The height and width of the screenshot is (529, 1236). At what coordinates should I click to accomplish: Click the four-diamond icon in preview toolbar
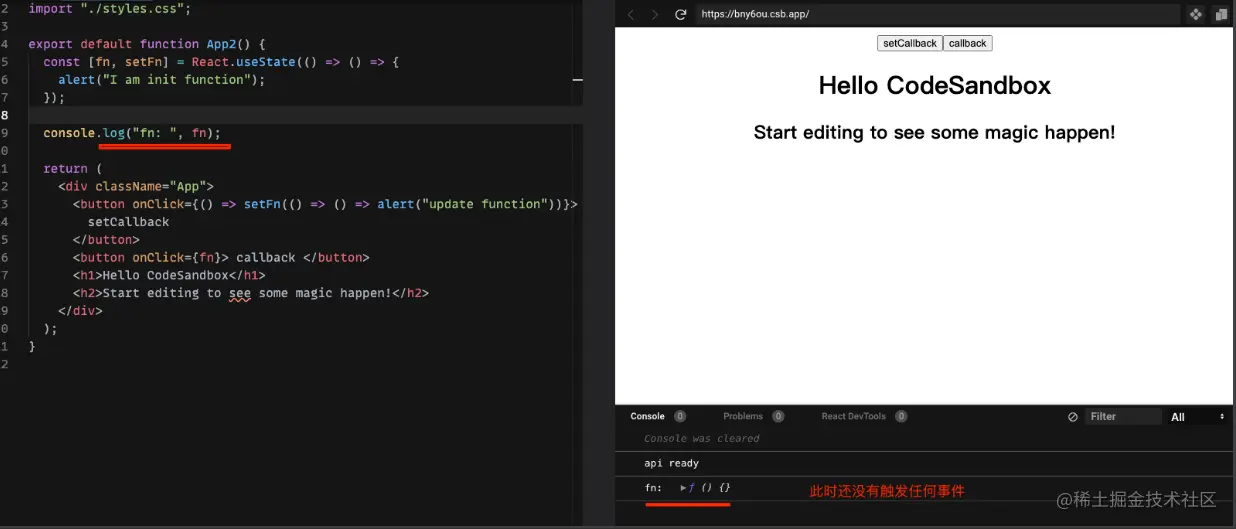tap(1196, 15)
